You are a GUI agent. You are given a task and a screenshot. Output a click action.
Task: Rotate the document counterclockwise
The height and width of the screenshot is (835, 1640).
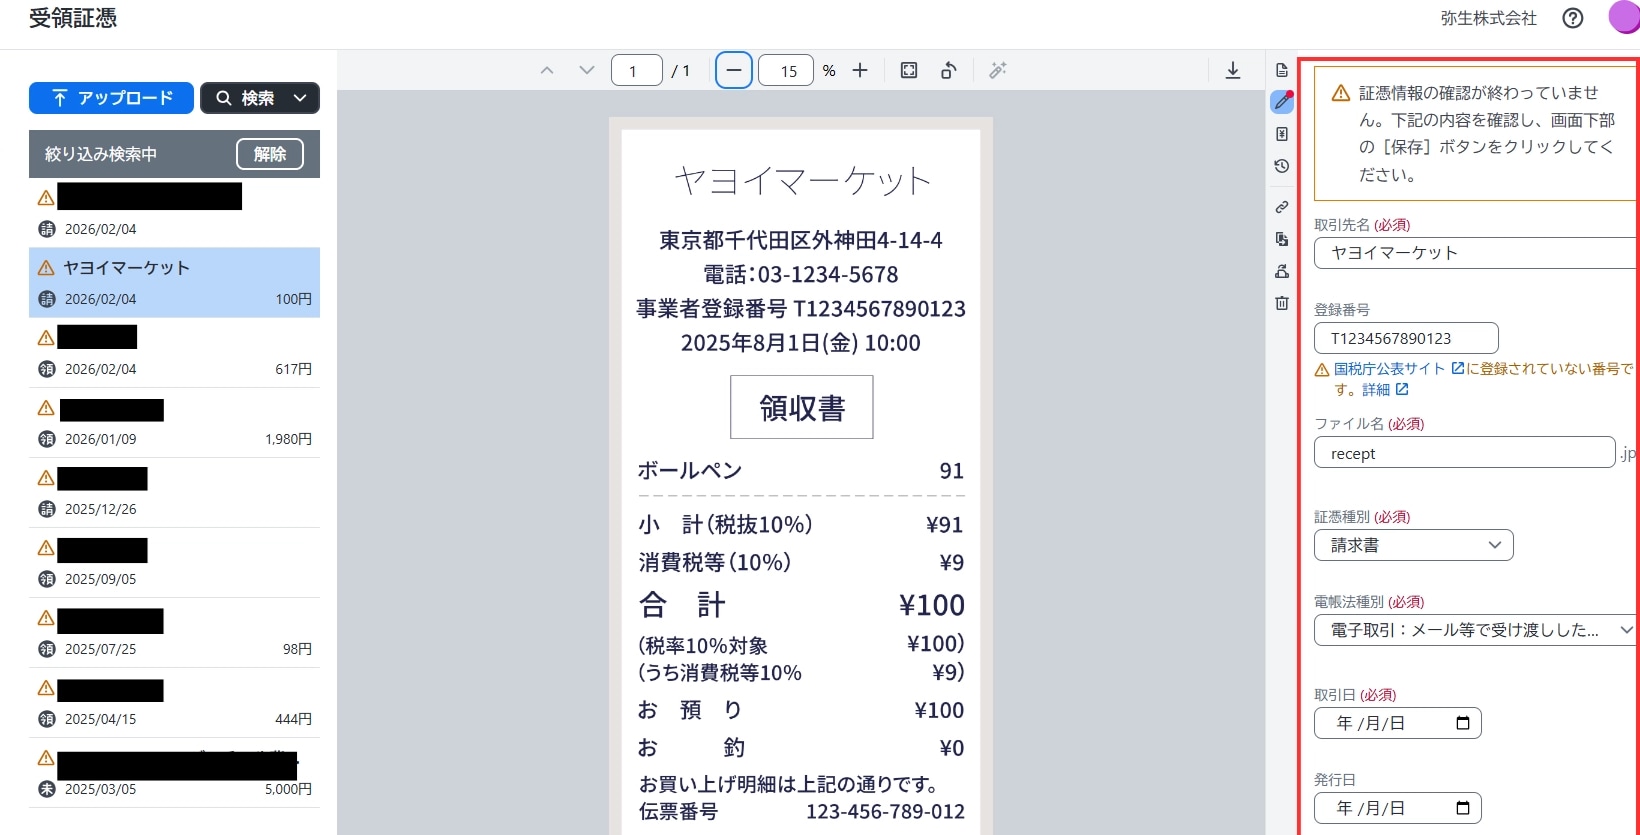[949, 70]
